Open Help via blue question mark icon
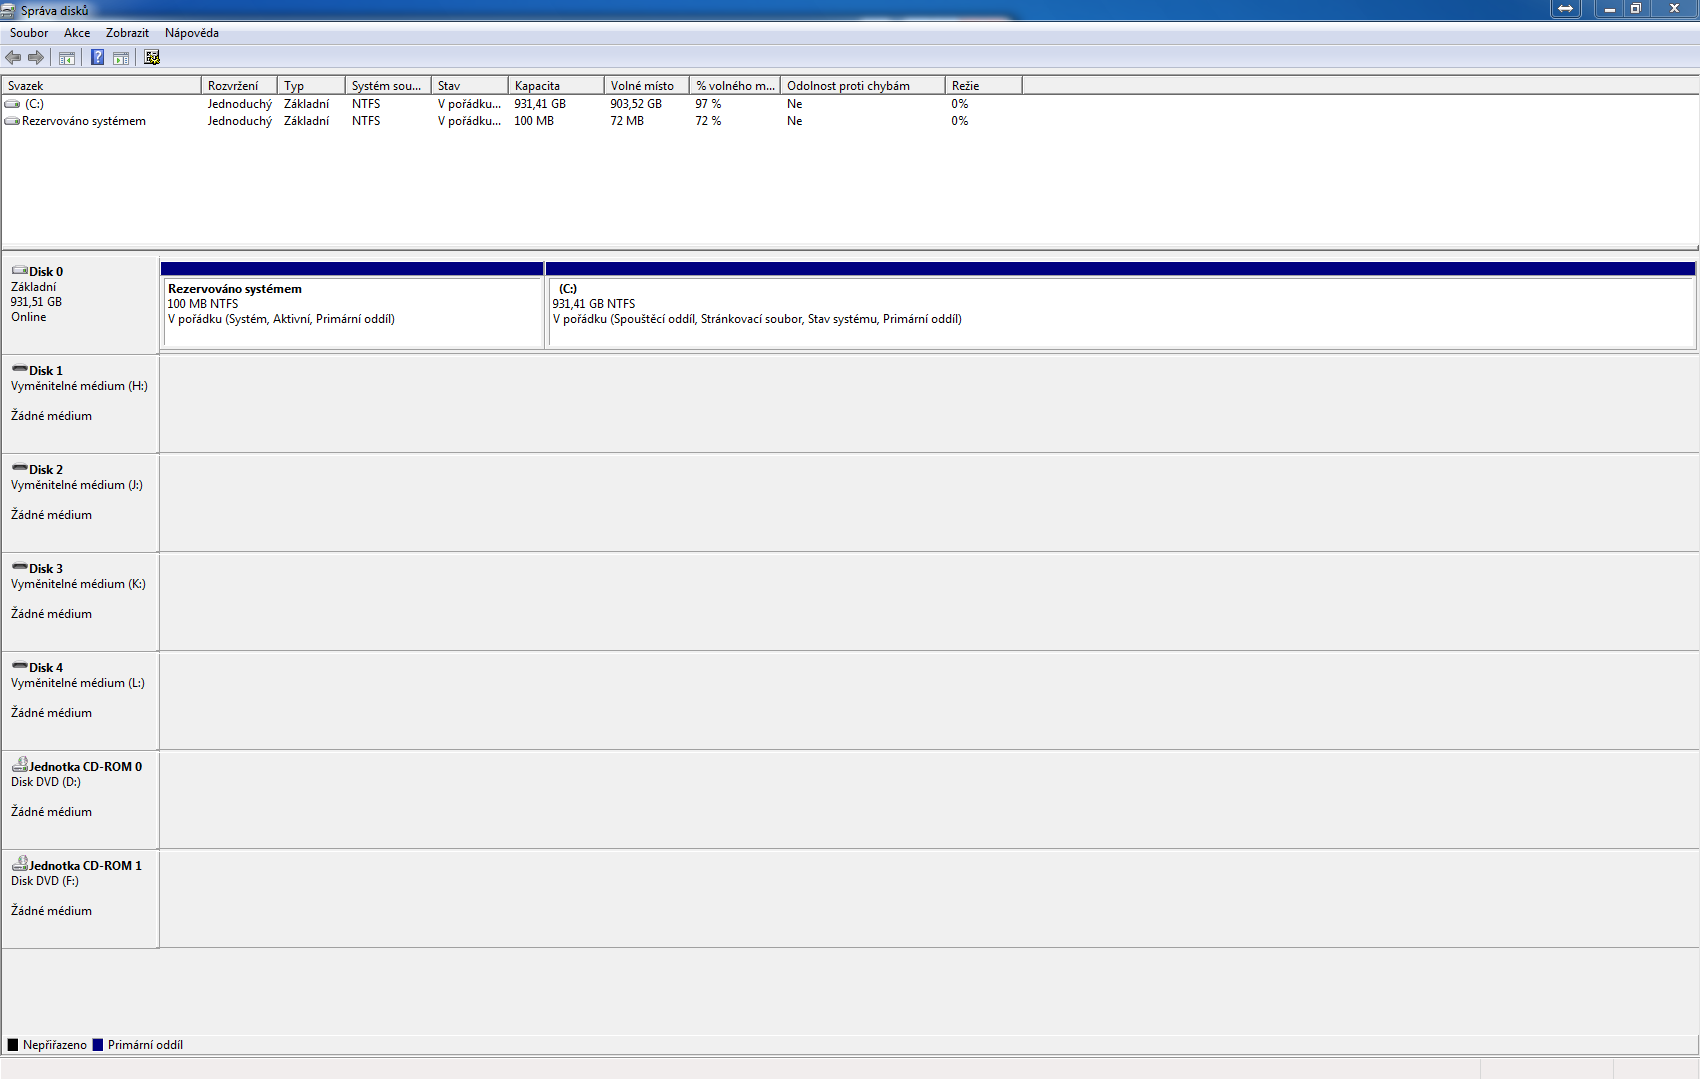The height and width of the screenshot is (1080, 1700). click(x=97, y=58)
